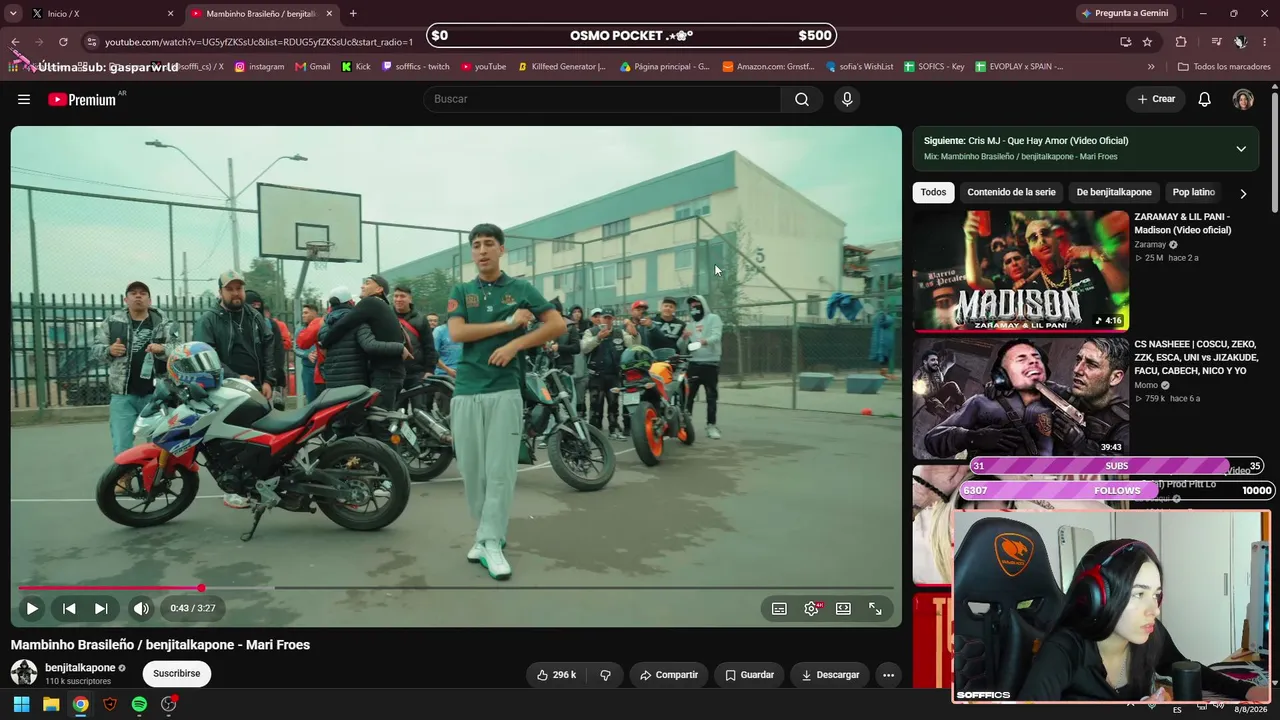
Task: Open File Explorer from the taskbar
Action: point(51,704)
